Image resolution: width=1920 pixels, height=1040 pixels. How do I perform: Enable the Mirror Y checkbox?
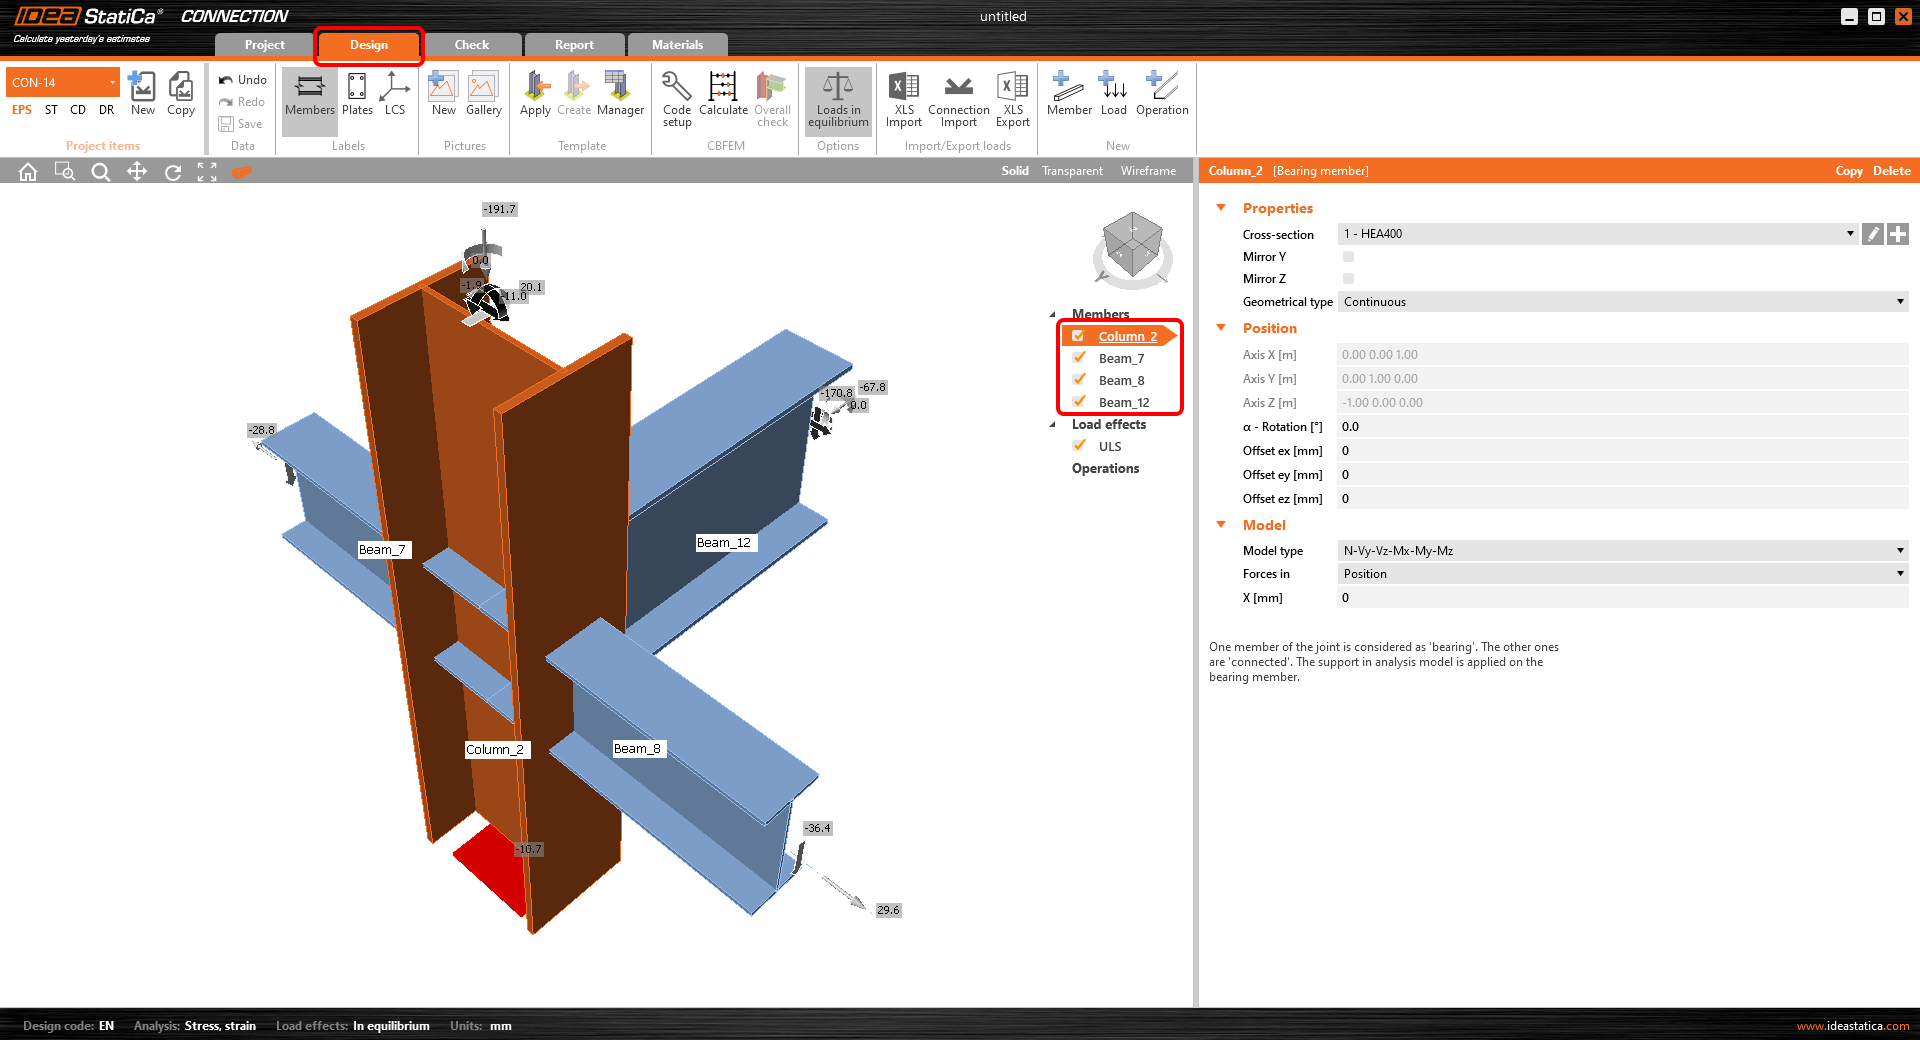[1348, 257]
